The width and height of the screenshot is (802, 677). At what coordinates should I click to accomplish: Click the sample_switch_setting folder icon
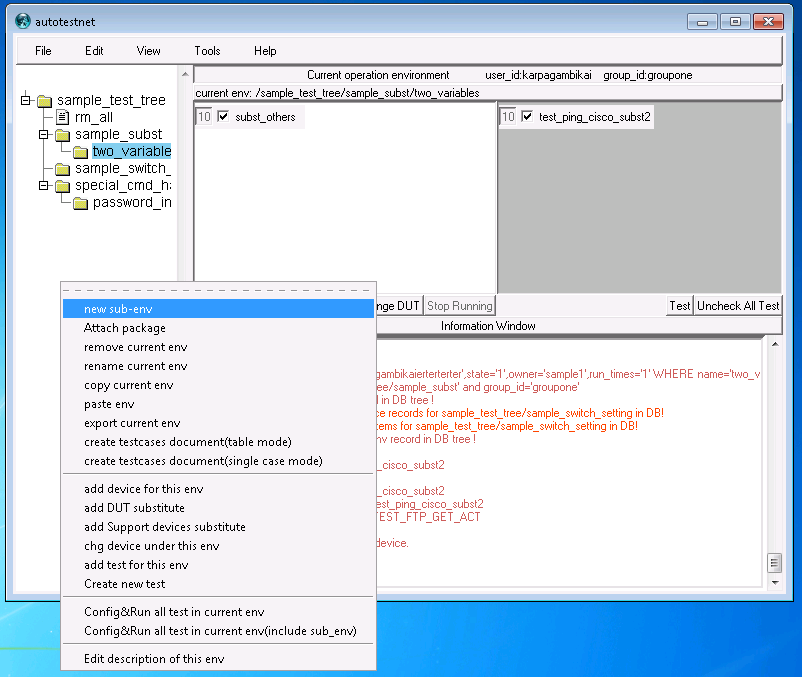[x=62, y=169]
